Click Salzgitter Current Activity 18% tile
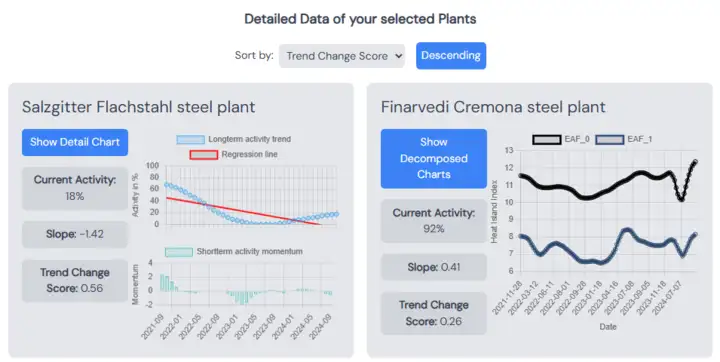 tap(75, 188)
